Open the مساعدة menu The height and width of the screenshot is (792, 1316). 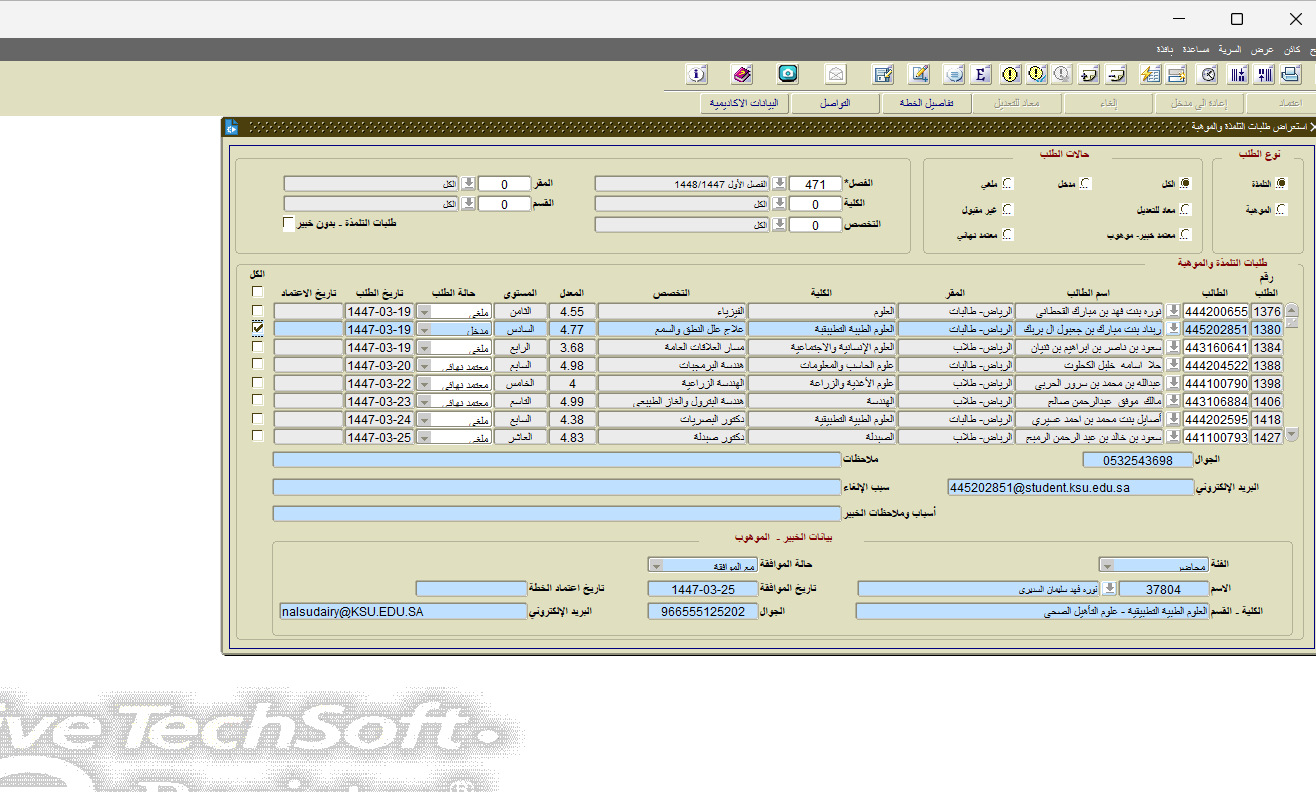(1197, 49)
